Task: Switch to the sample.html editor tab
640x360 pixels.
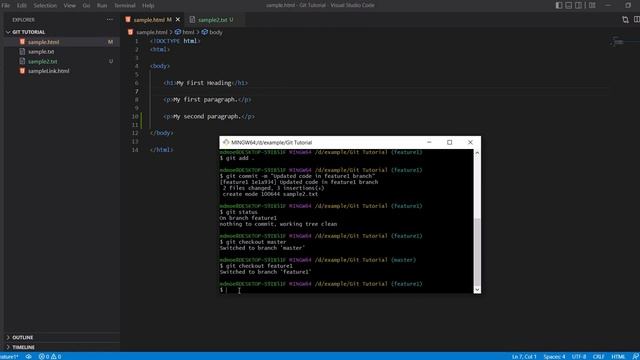Action: (x=153, y=20)
